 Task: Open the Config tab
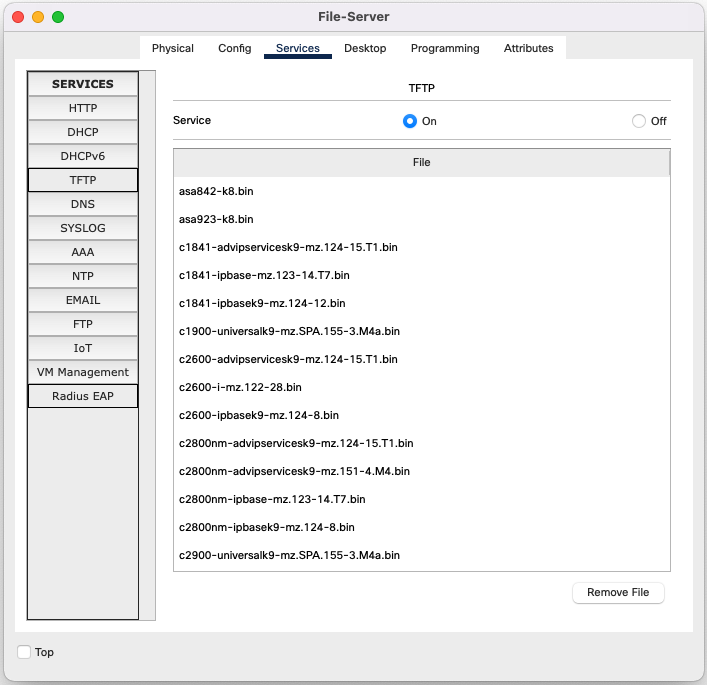(235, 48)
